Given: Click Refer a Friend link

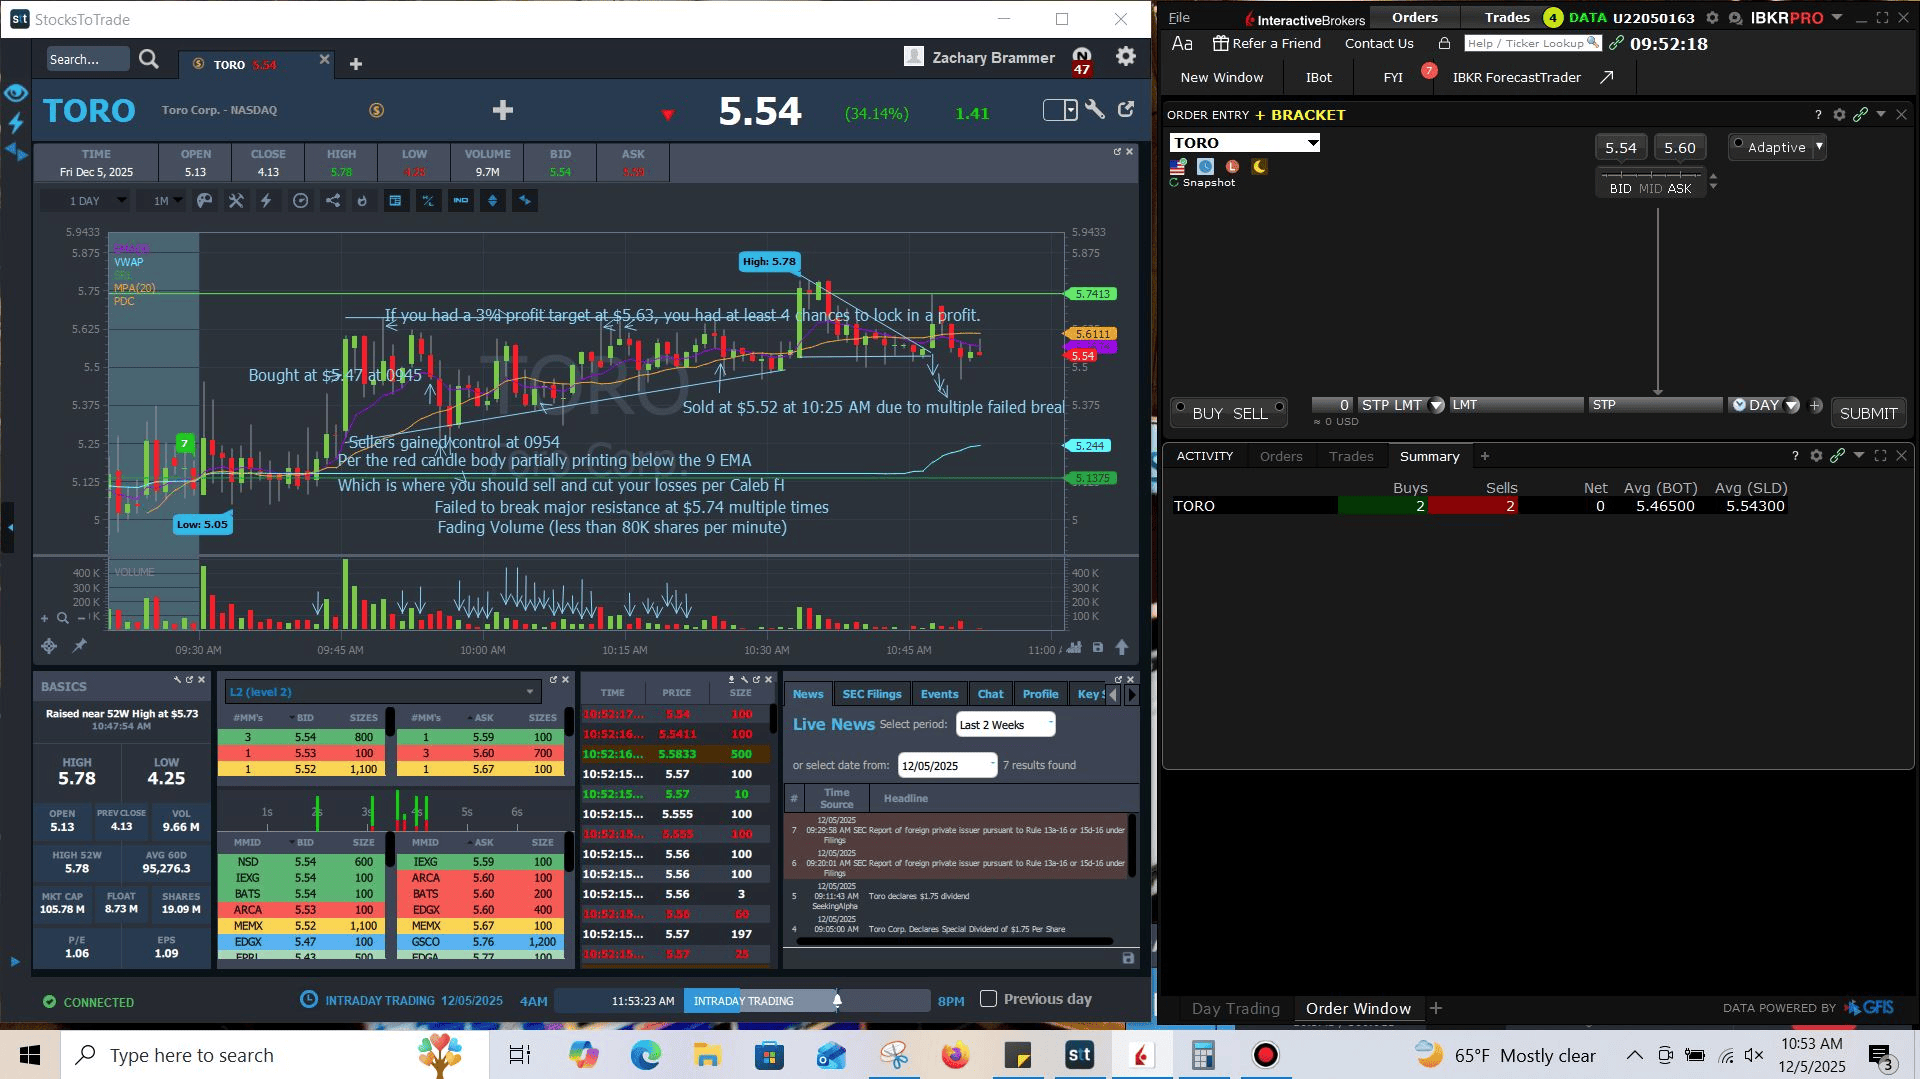Looking at the screenshot, I should pyautogui.click(x=1267, y=43).
